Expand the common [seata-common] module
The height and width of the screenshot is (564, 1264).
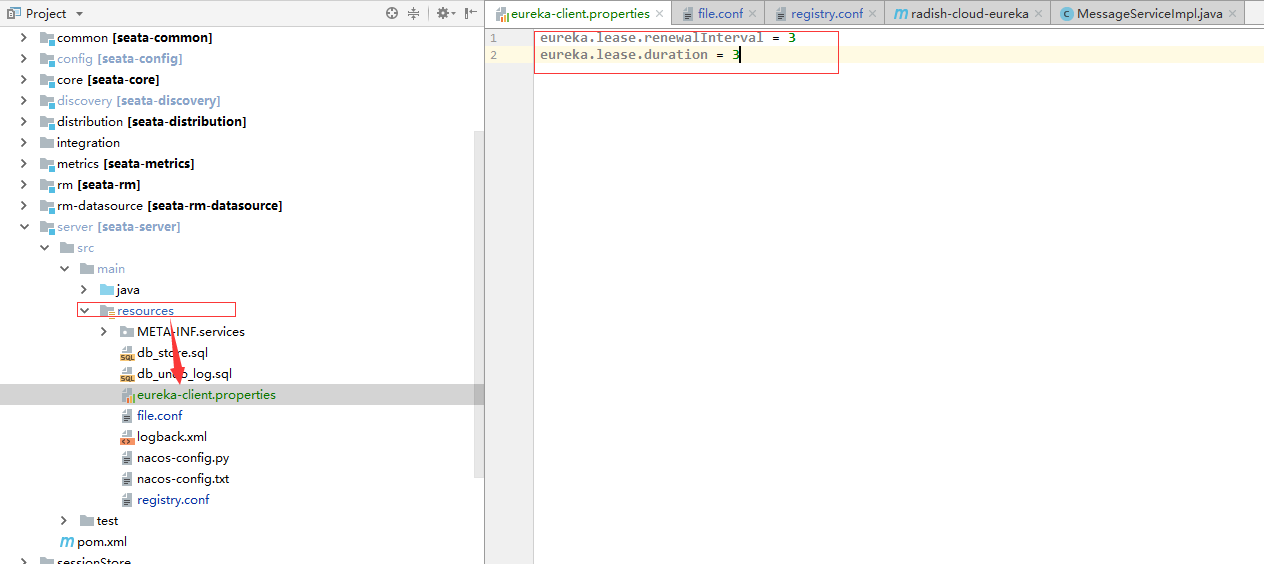pos(24,37)
